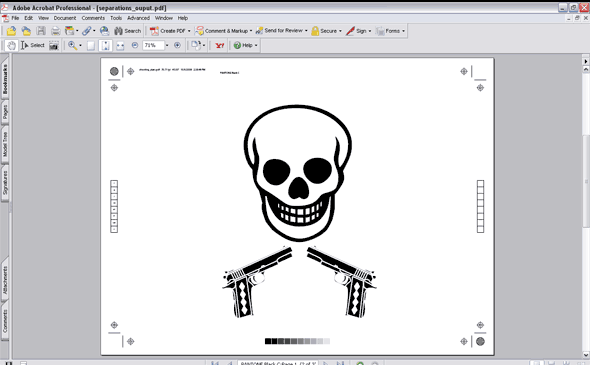Expand the Rotate View dropdown arrow
The width and height of the screenshot is (590, 365).
pyautogui.click(x=204, y=46)
